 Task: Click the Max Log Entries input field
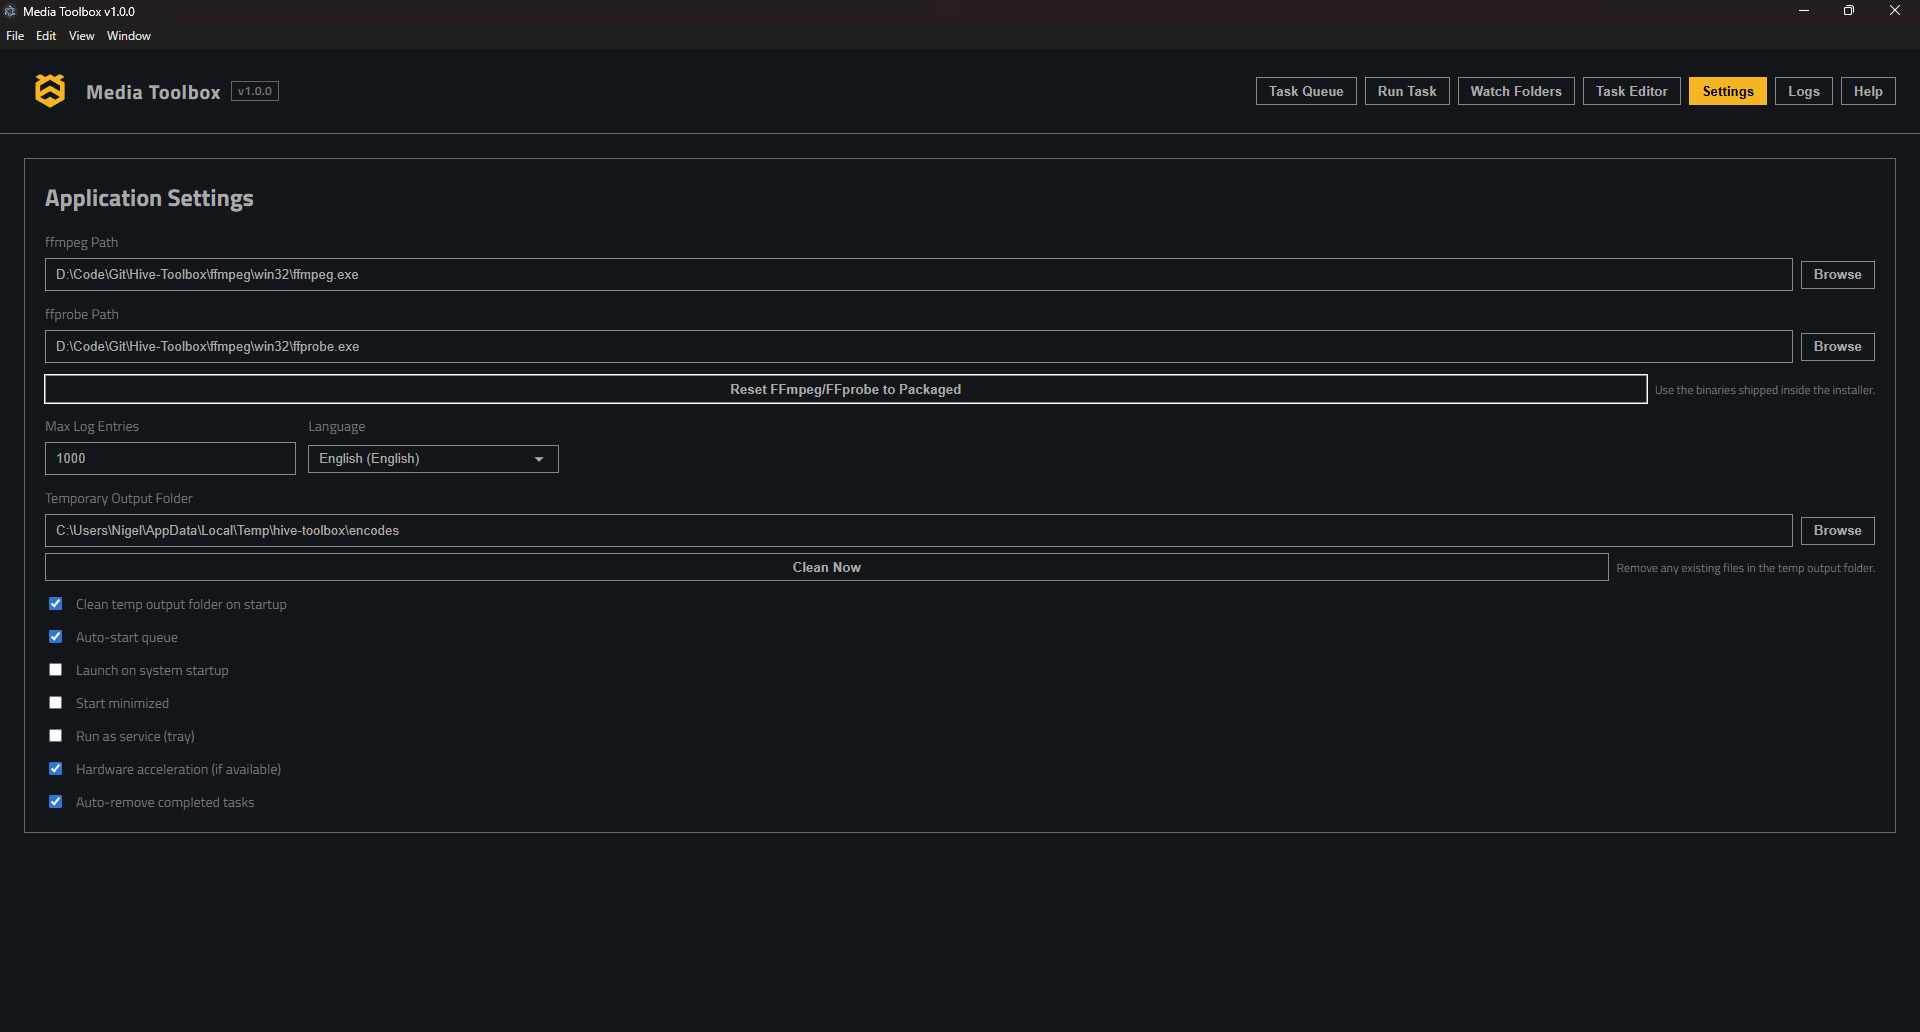click(170, 458)
